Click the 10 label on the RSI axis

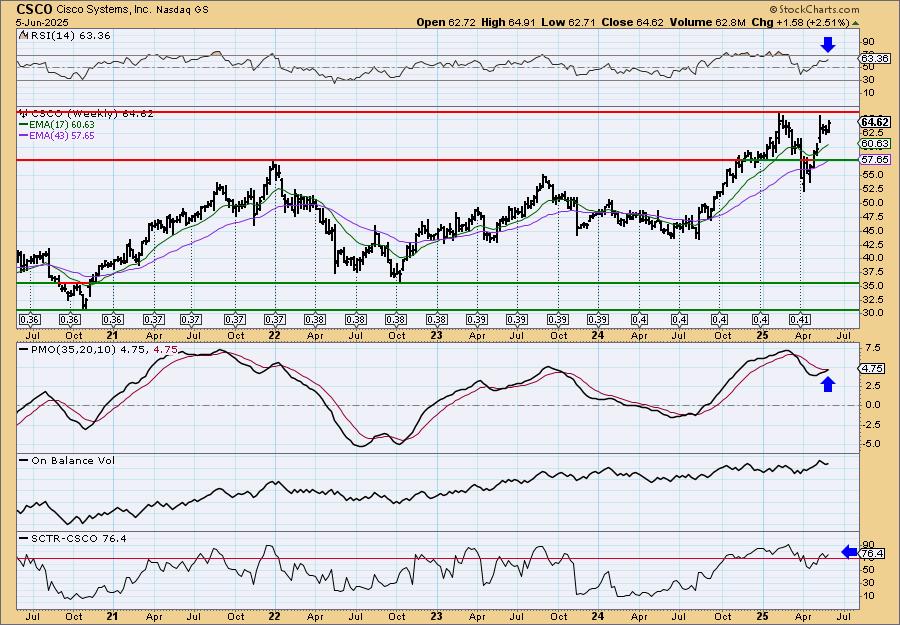[x=868, y=93]
